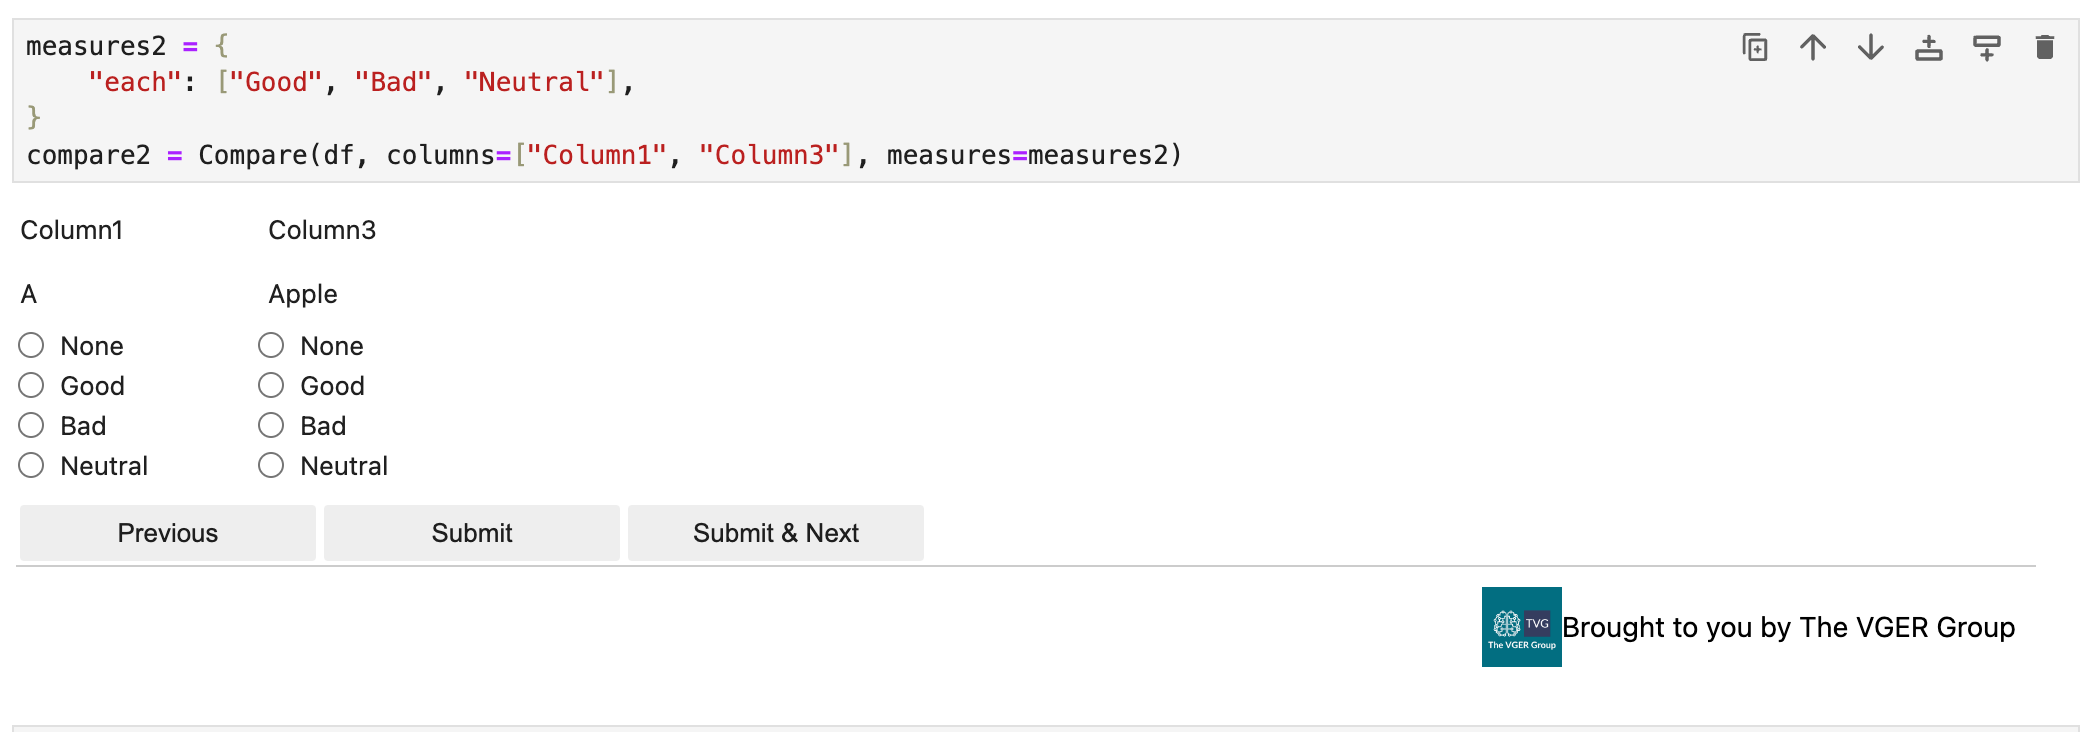Screen dimensions: 2086x732
Task: Mark Bad for Column3 Apple
Action: pyautogui.click(x=271, y=426)
